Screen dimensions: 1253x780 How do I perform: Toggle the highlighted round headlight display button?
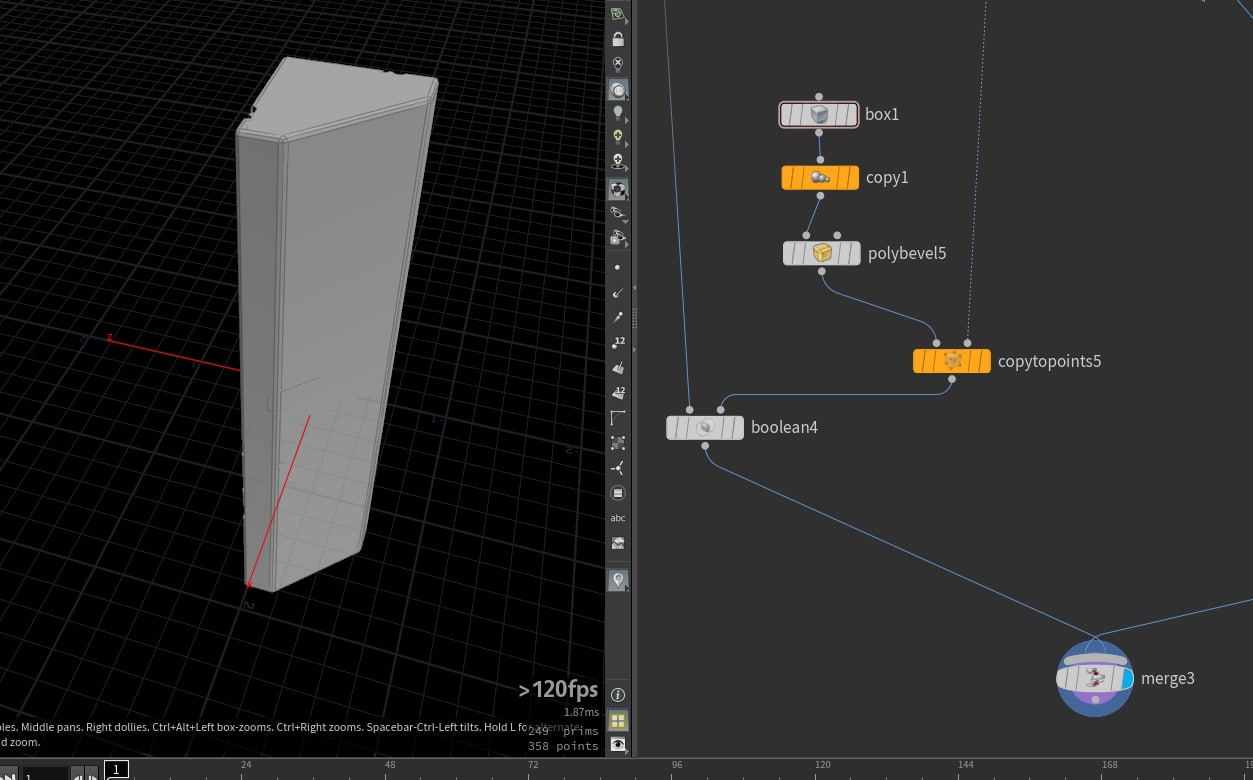coord(618,90)
